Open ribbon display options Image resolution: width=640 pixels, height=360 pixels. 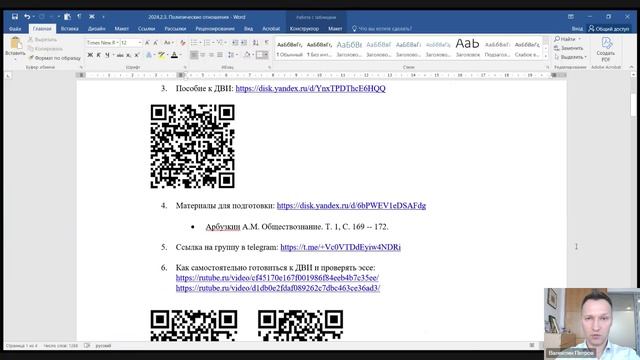(571, 17)
